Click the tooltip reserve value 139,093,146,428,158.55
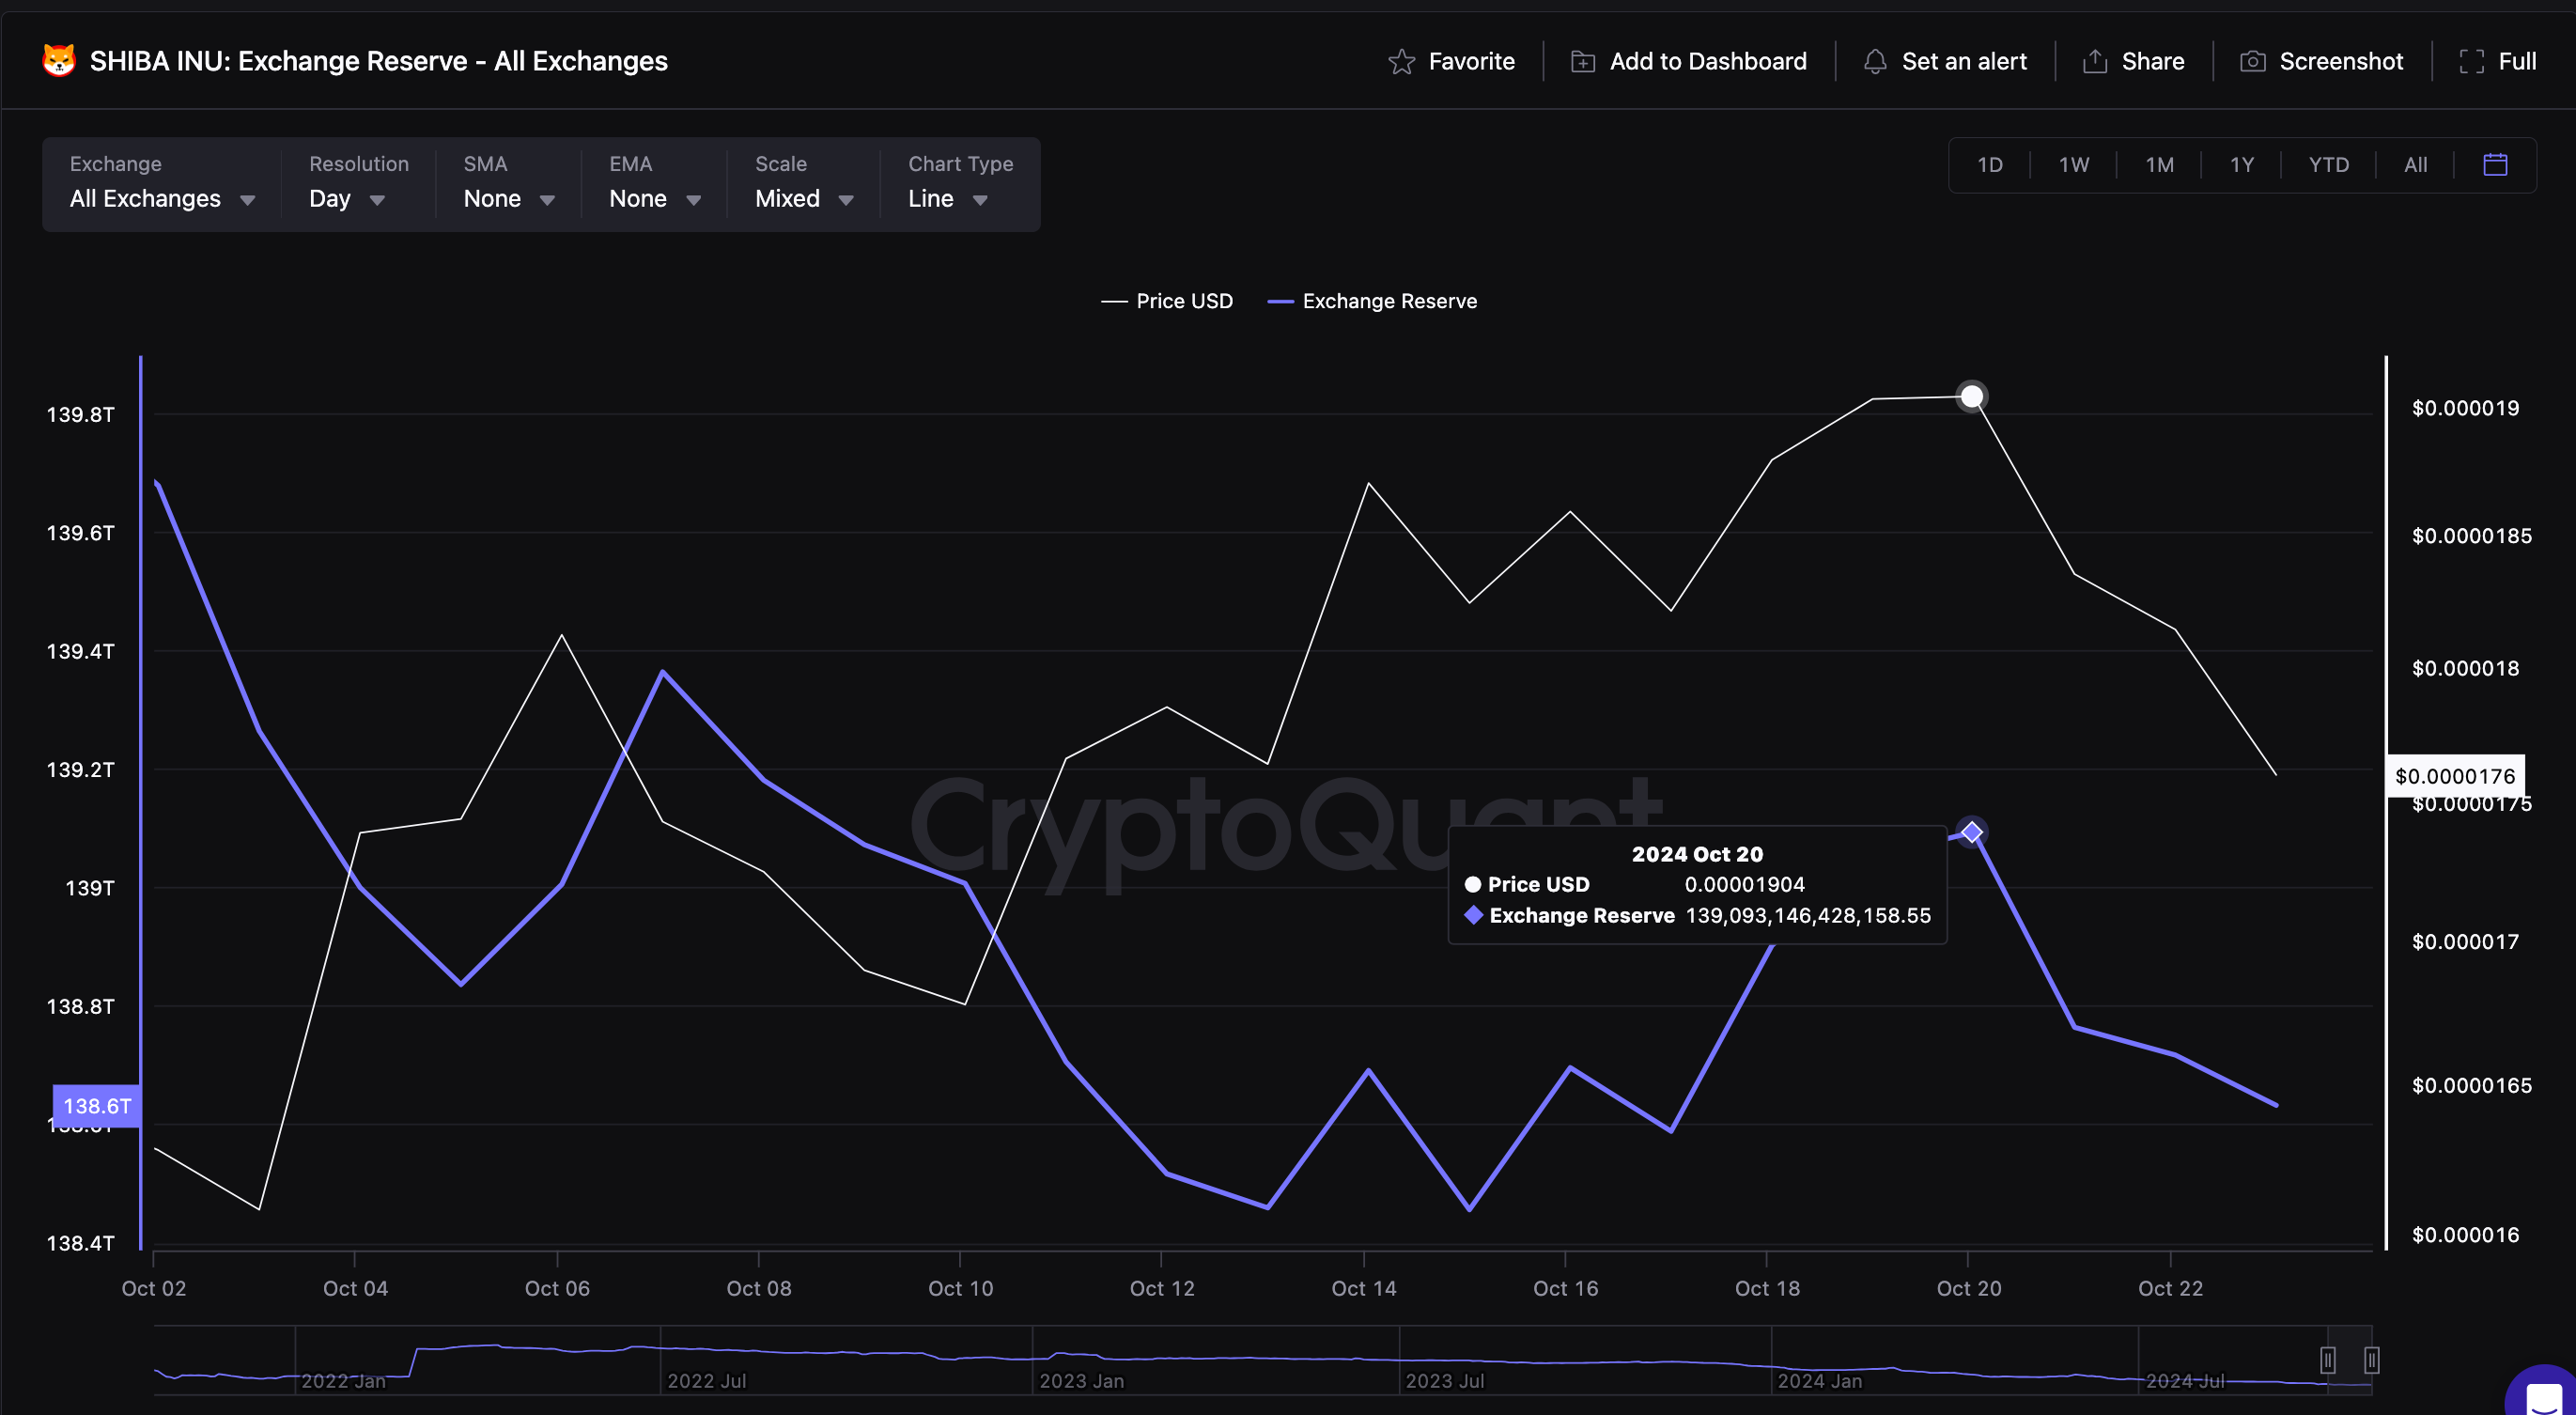The image size is (2576, 1415). (x=1808, y=915)
